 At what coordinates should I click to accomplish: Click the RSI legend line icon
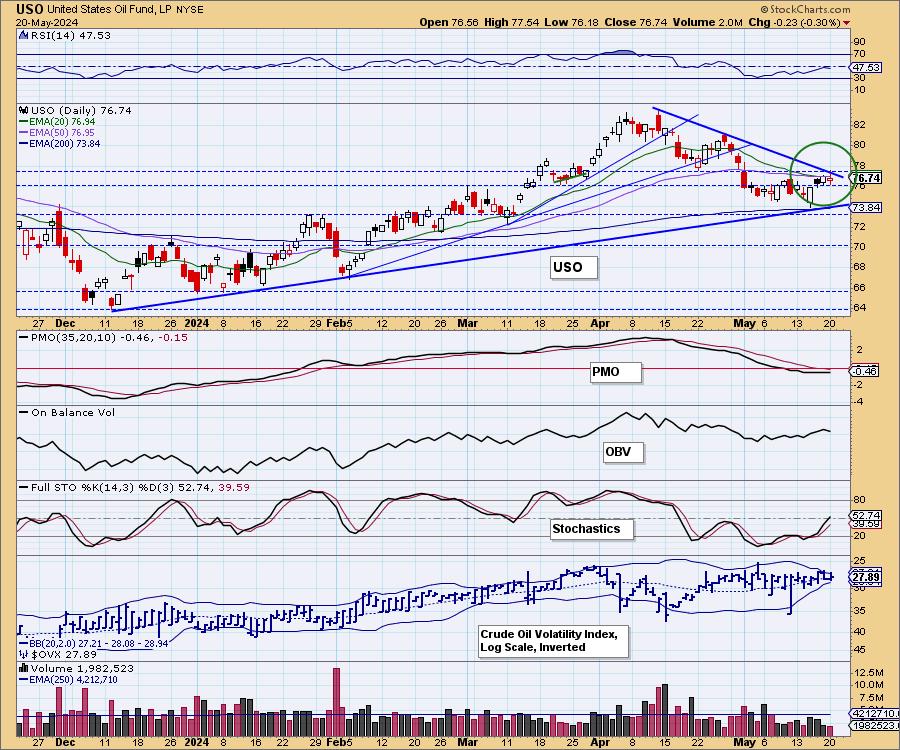click(x=24, y=35)
